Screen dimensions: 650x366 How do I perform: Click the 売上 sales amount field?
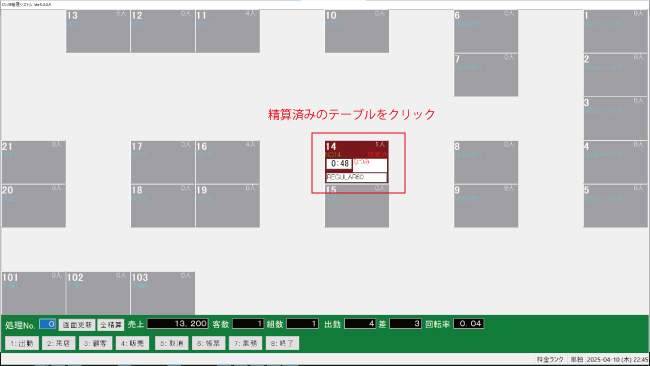[178, 324]
